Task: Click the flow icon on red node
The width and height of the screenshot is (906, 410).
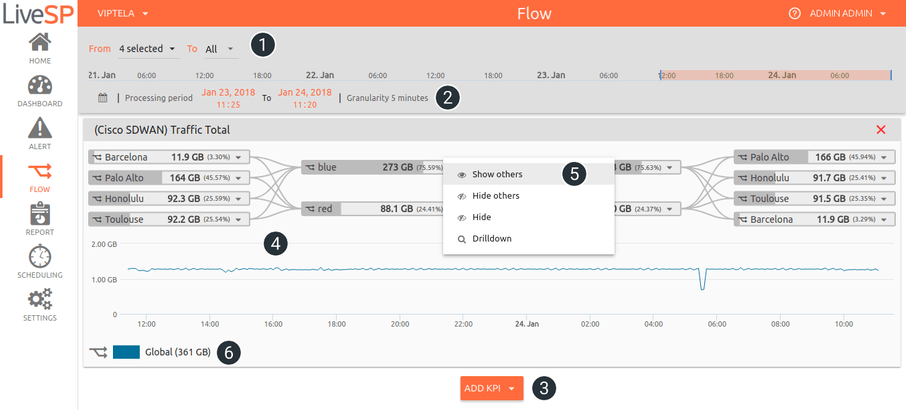Action: point(310,209)
